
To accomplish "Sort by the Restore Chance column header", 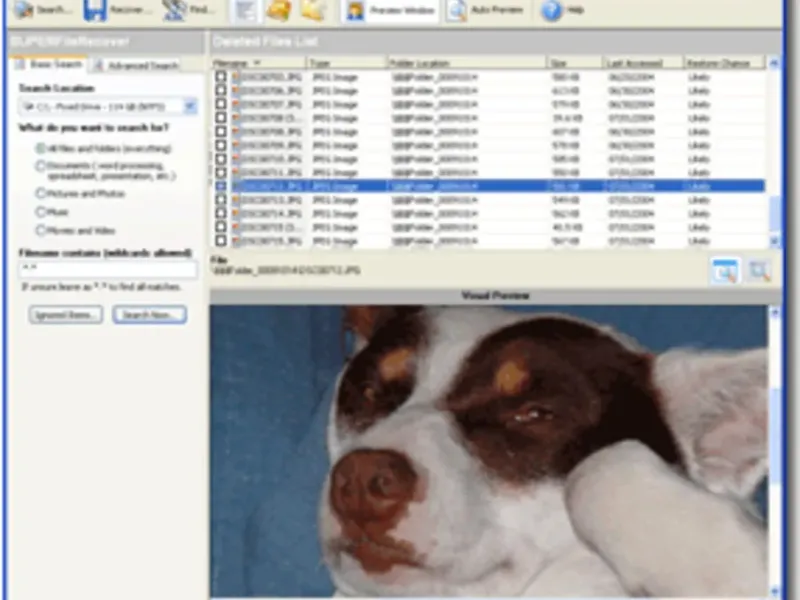I will click(724, 63).
